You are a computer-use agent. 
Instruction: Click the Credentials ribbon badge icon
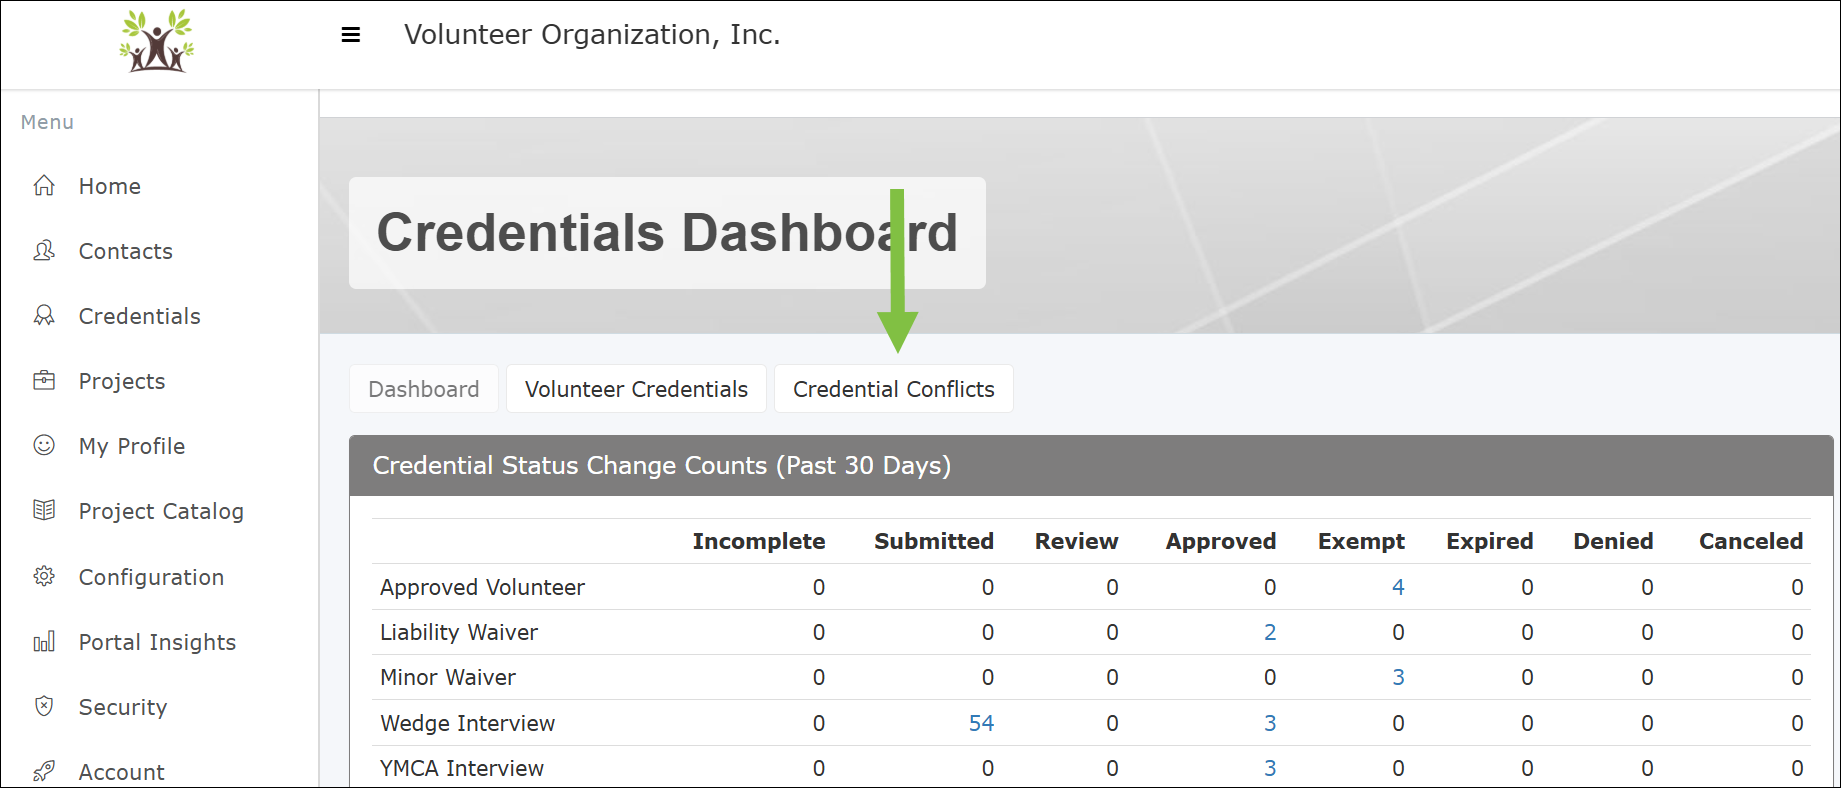44,316
